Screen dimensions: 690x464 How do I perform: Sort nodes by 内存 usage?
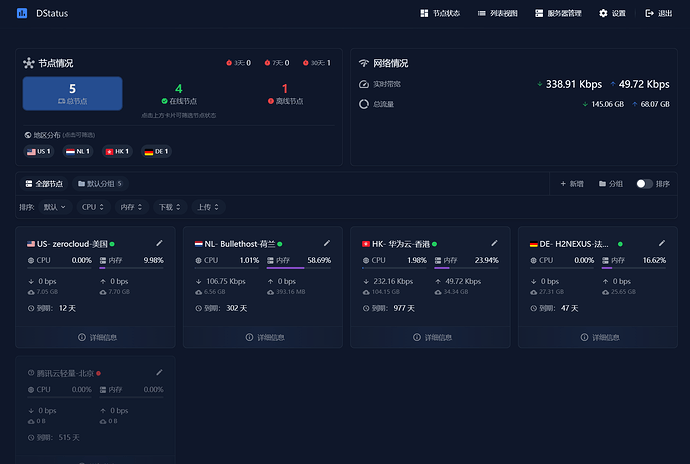(132, 207)
